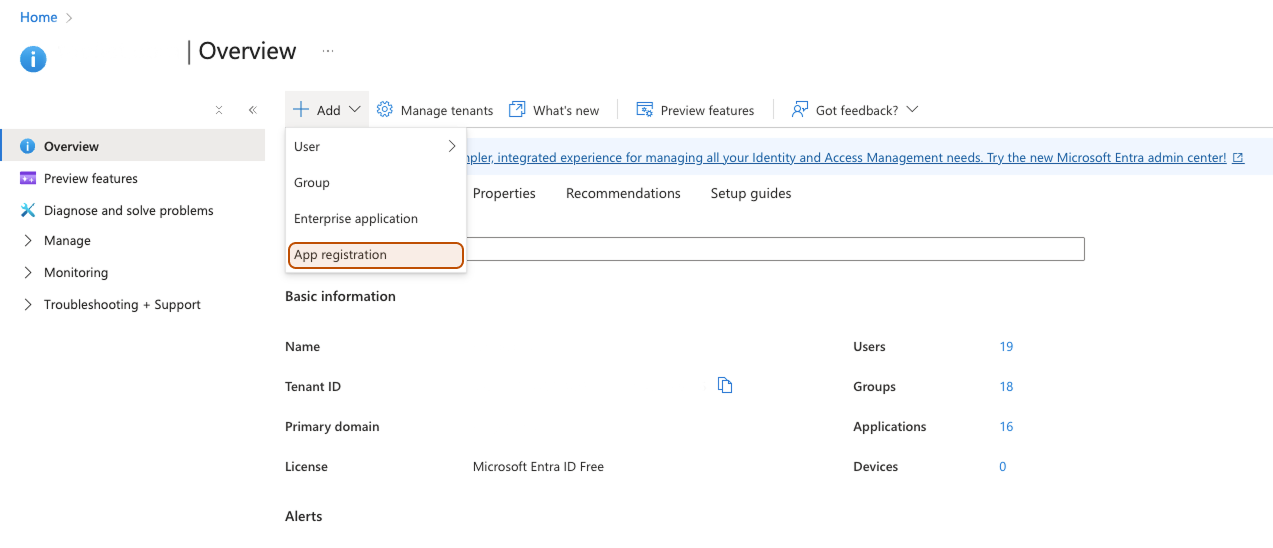Screen dimensions: 1273x548
Task: Click the Applications label in statistics
Action: (x=890, y=427)
